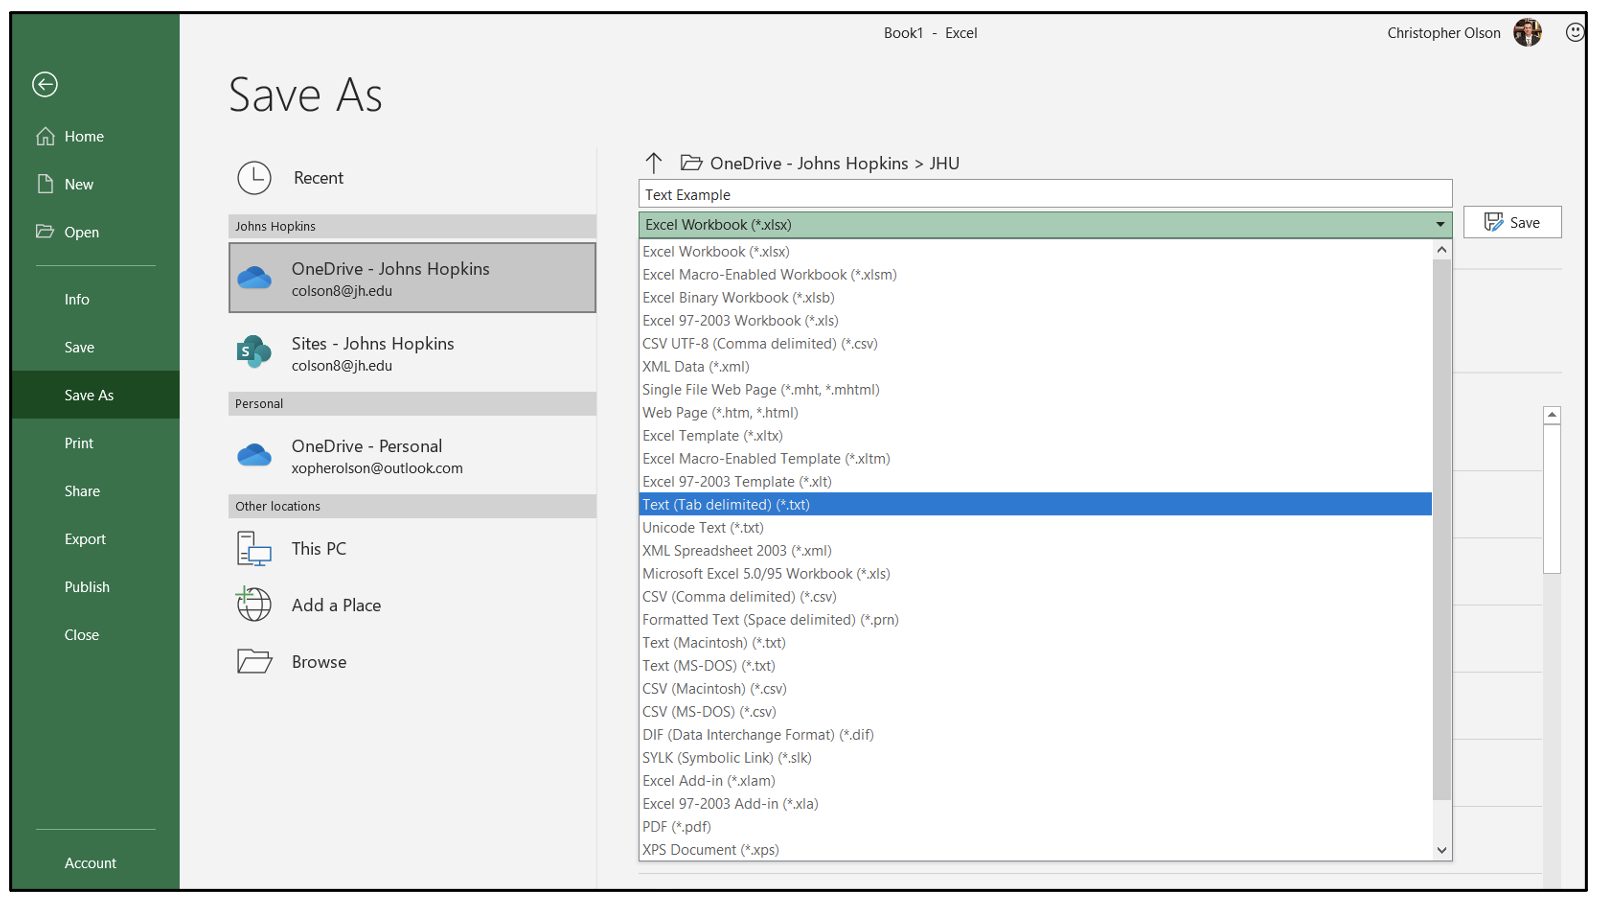Click the folder icon beside OneDrive path
1602x906 pixels.
click(691, 162)
